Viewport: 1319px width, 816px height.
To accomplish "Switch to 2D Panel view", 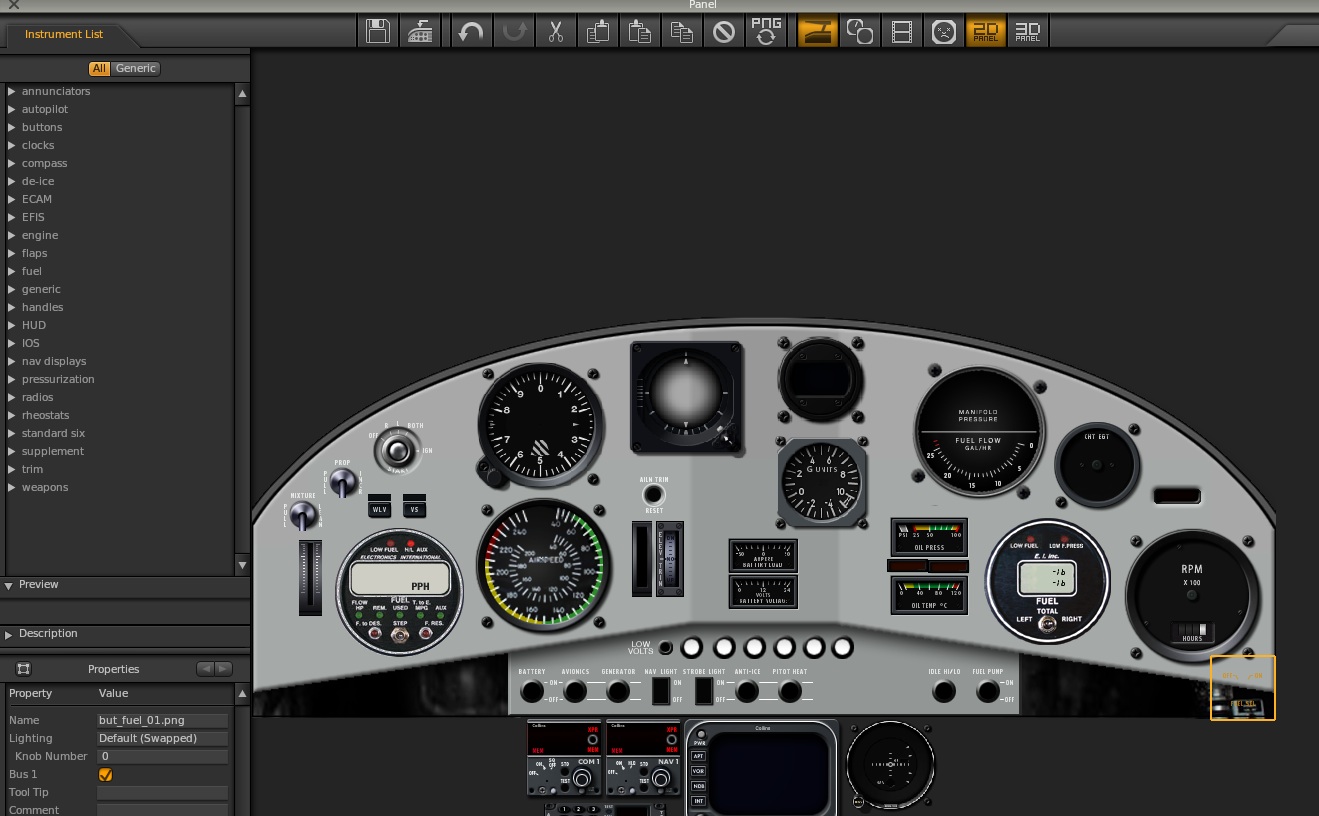I will pyautogui.click(x=986, y=32).
